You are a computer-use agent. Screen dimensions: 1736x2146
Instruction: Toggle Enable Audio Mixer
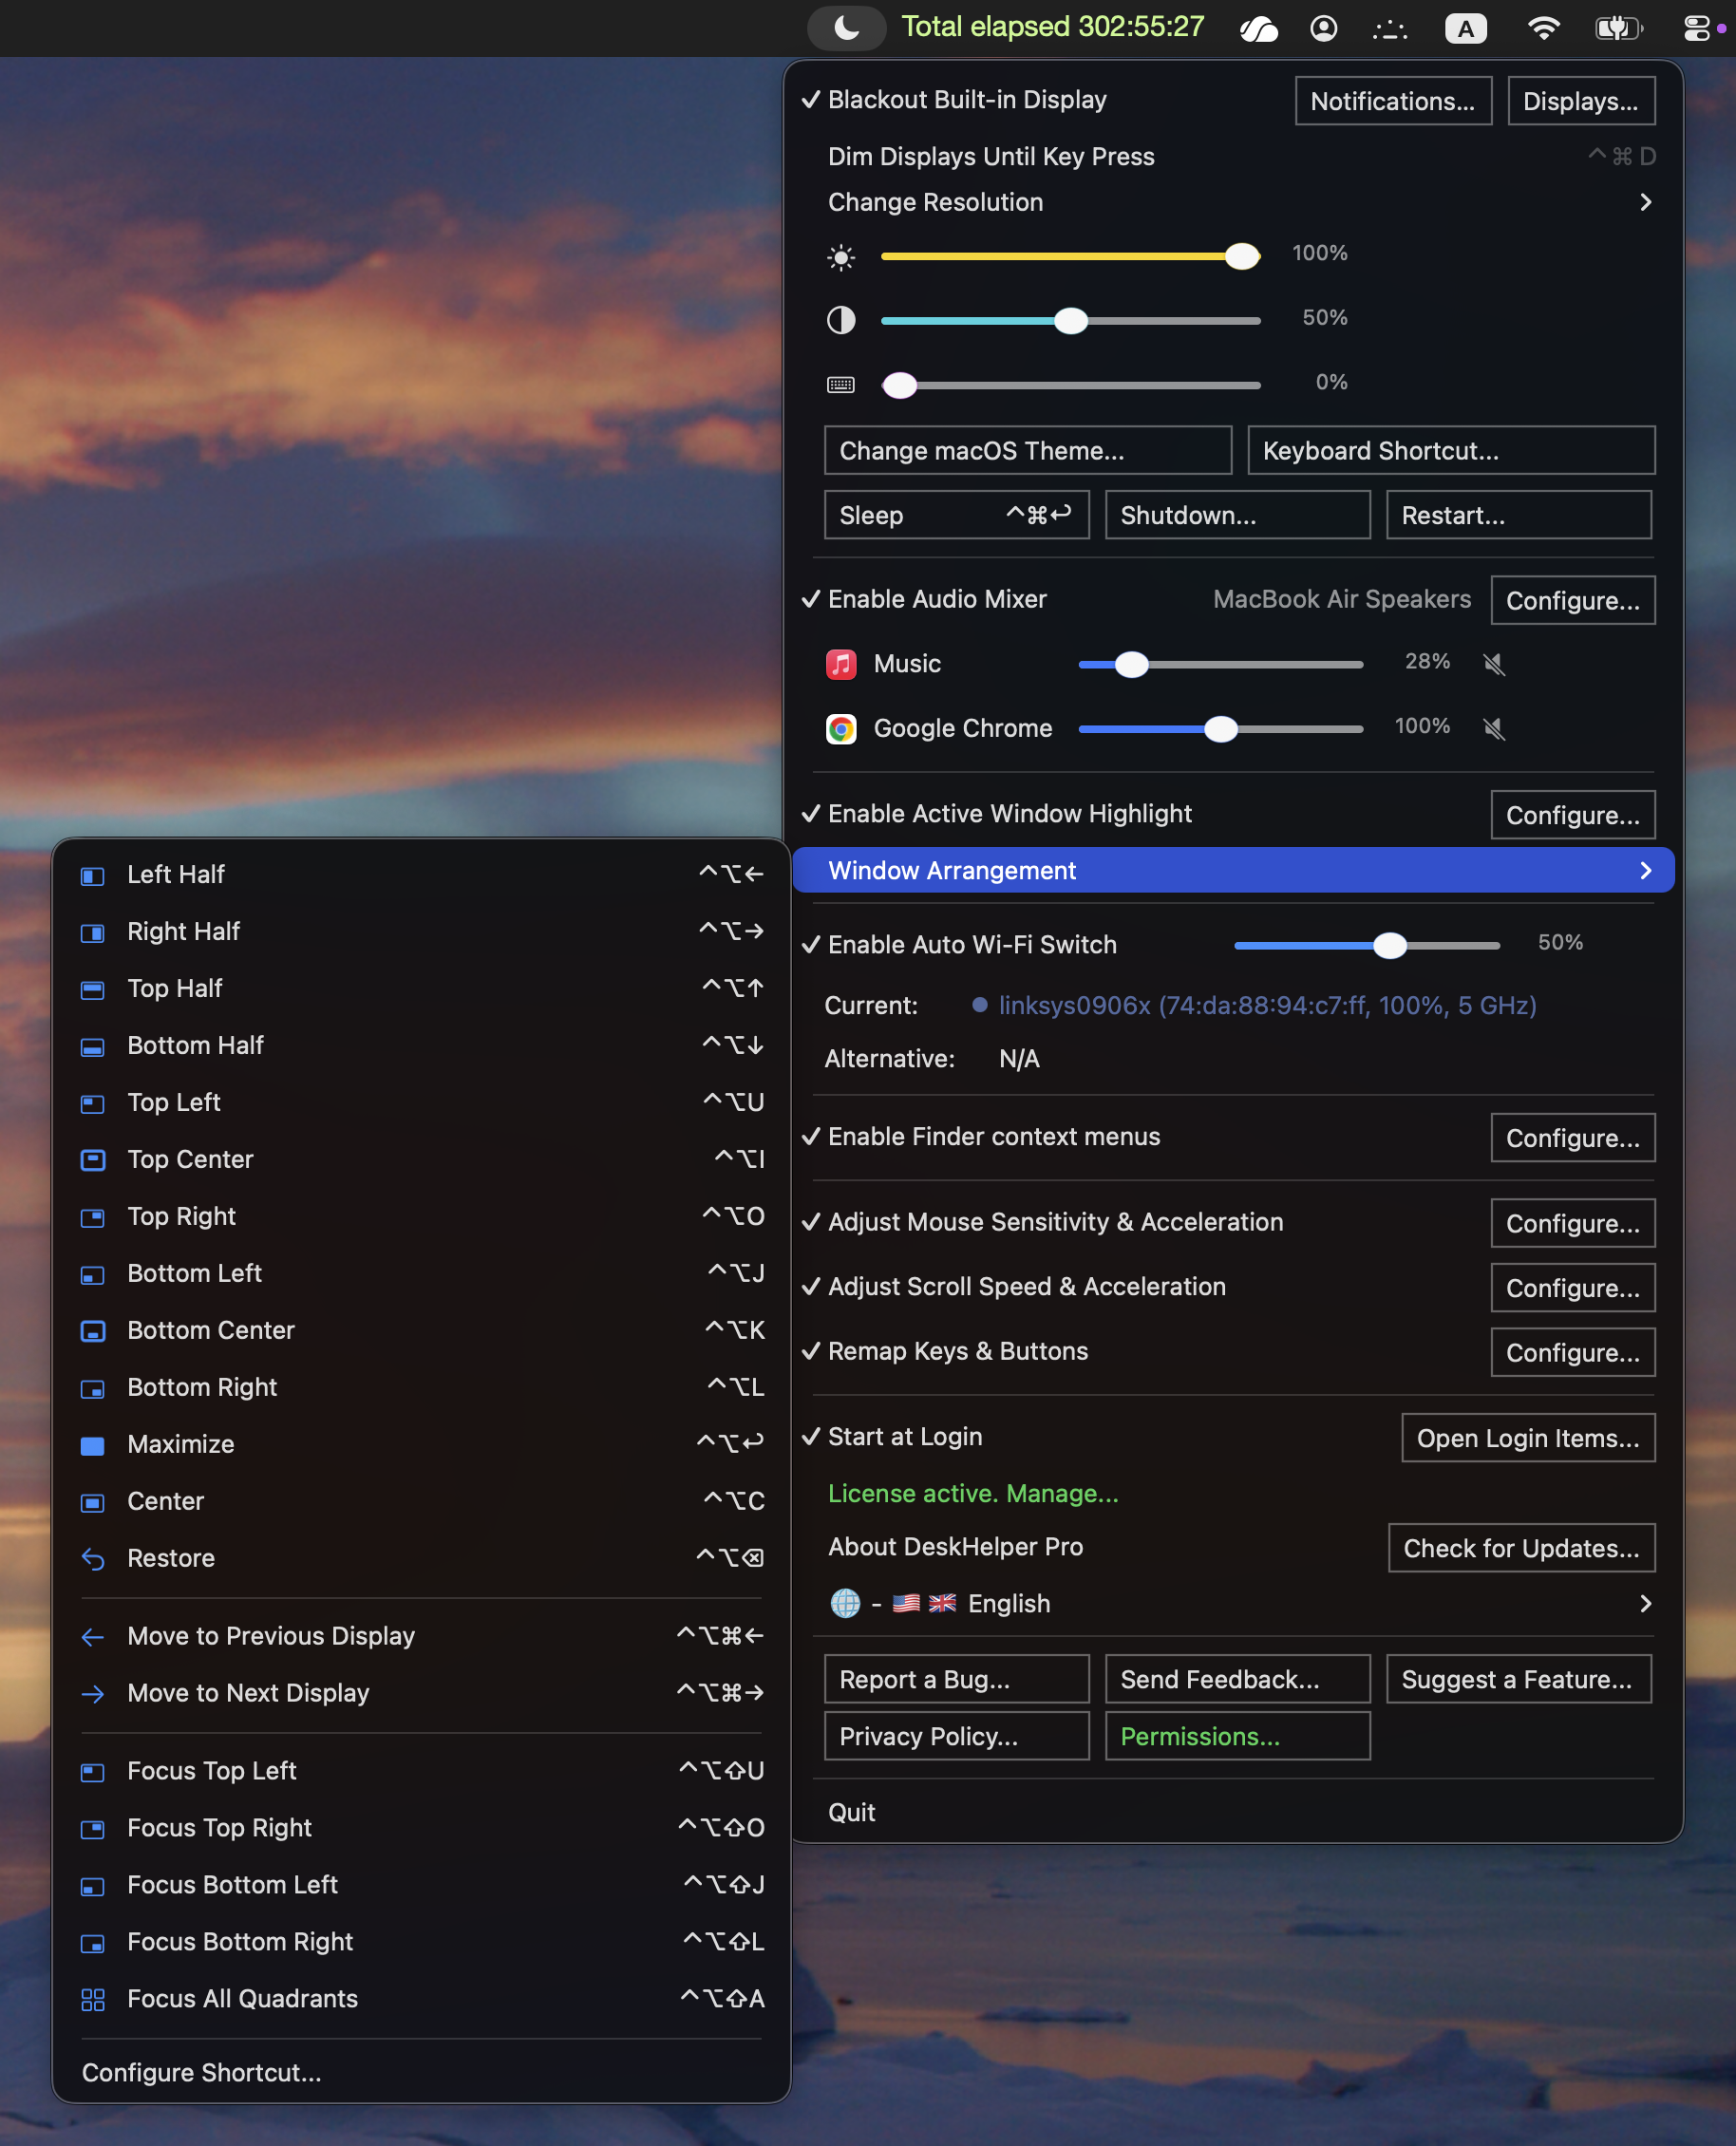[x=924, y=599]
